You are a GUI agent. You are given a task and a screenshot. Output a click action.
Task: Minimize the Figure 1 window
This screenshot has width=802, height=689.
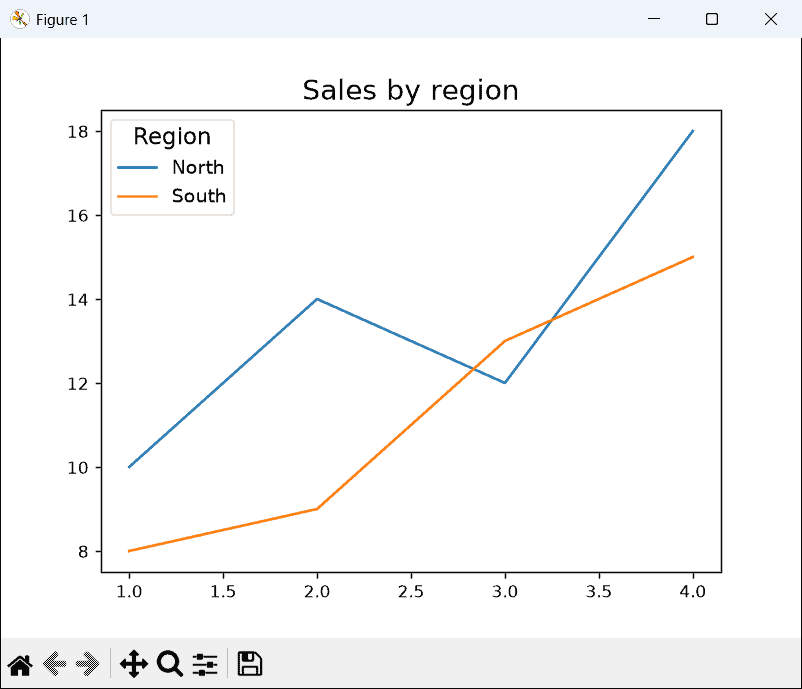pyautogui.click(x=654, y=19)
